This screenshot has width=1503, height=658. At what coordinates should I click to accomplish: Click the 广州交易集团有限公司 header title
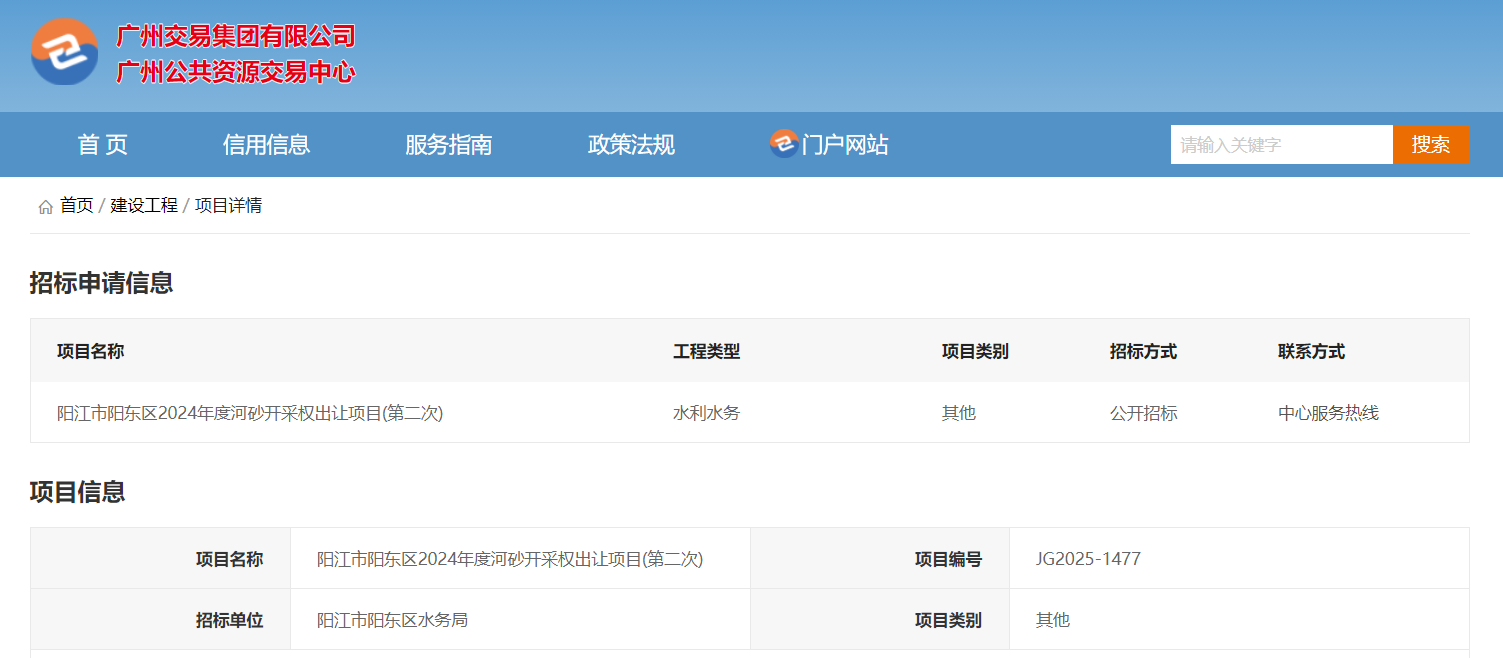(236, 37)
